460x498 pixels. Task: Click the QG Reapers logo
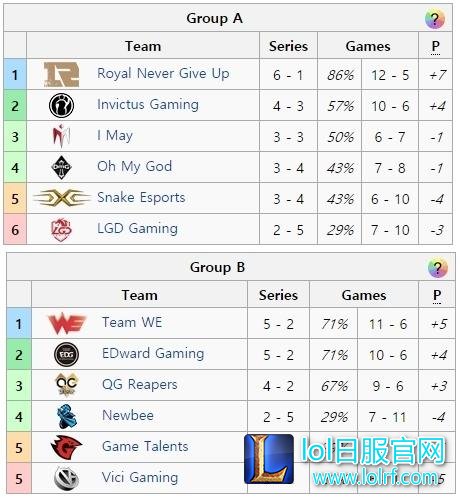[x=67, y=385]
